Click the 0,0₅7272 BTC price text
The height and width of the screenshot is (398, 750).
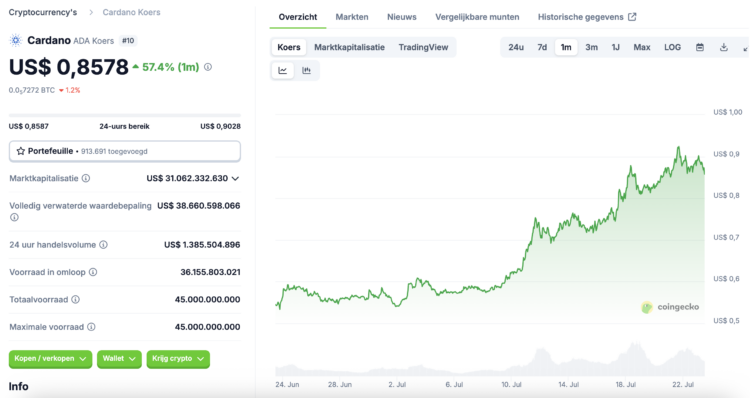(x=32, y=90)
